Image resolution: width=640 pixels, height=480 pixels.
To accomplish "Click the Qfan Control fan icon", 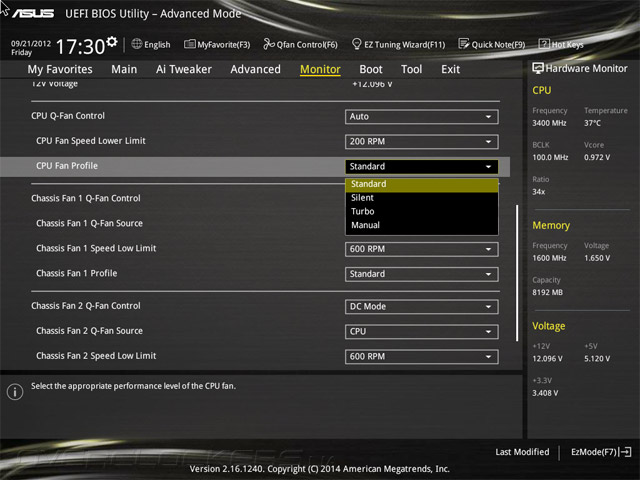I will [269, 44].
